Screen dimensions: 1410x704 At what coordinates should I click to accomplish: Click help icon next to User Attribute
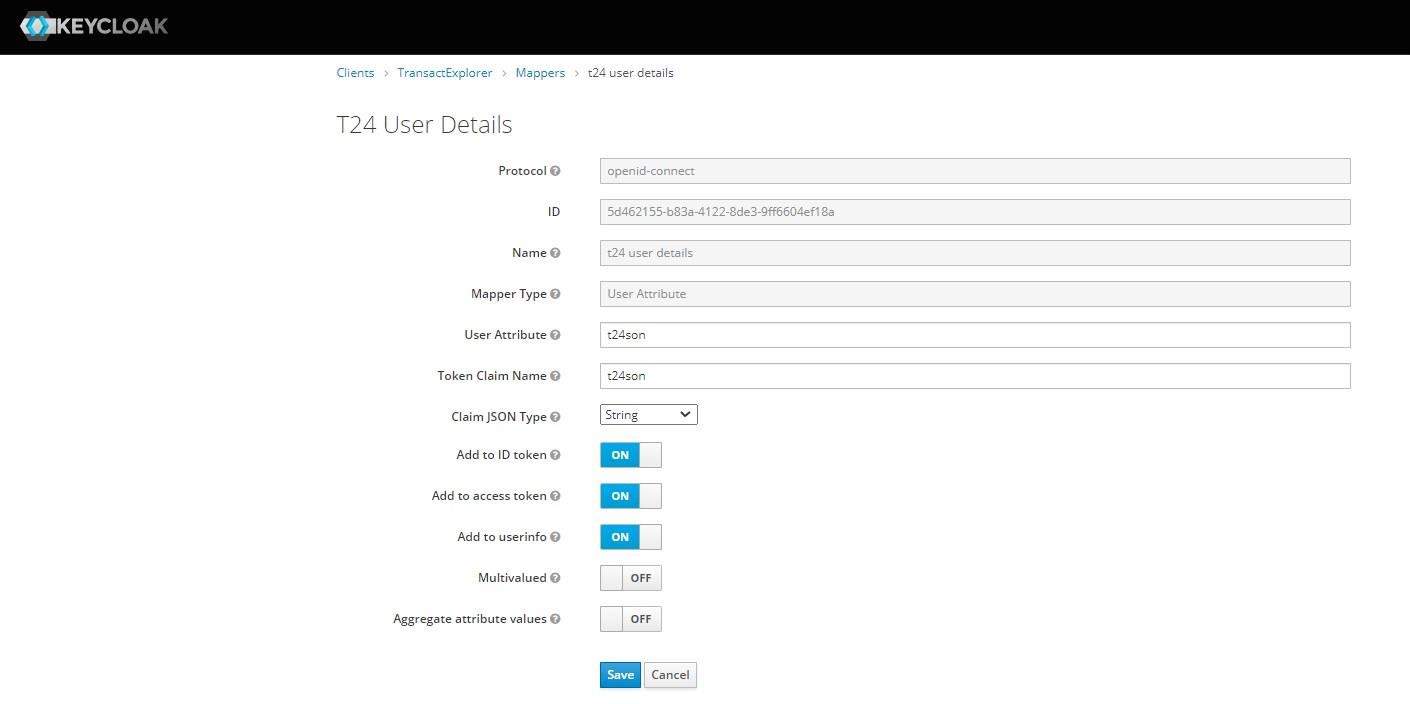(x=555, y=335)
